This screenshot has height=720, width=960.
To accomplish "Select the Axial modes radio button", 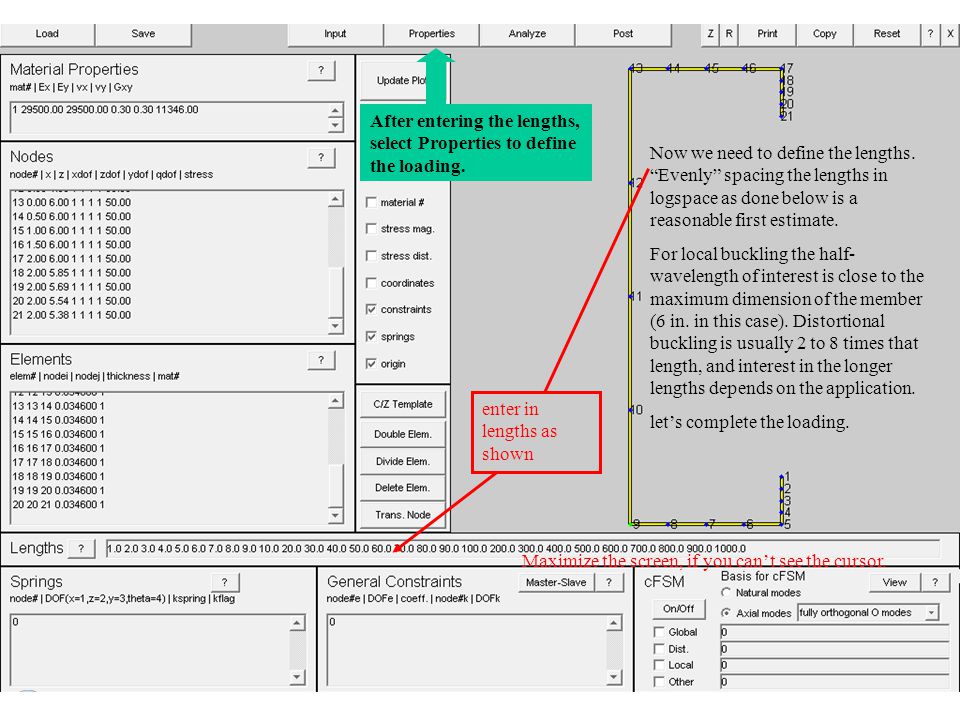I will [726, 613].
